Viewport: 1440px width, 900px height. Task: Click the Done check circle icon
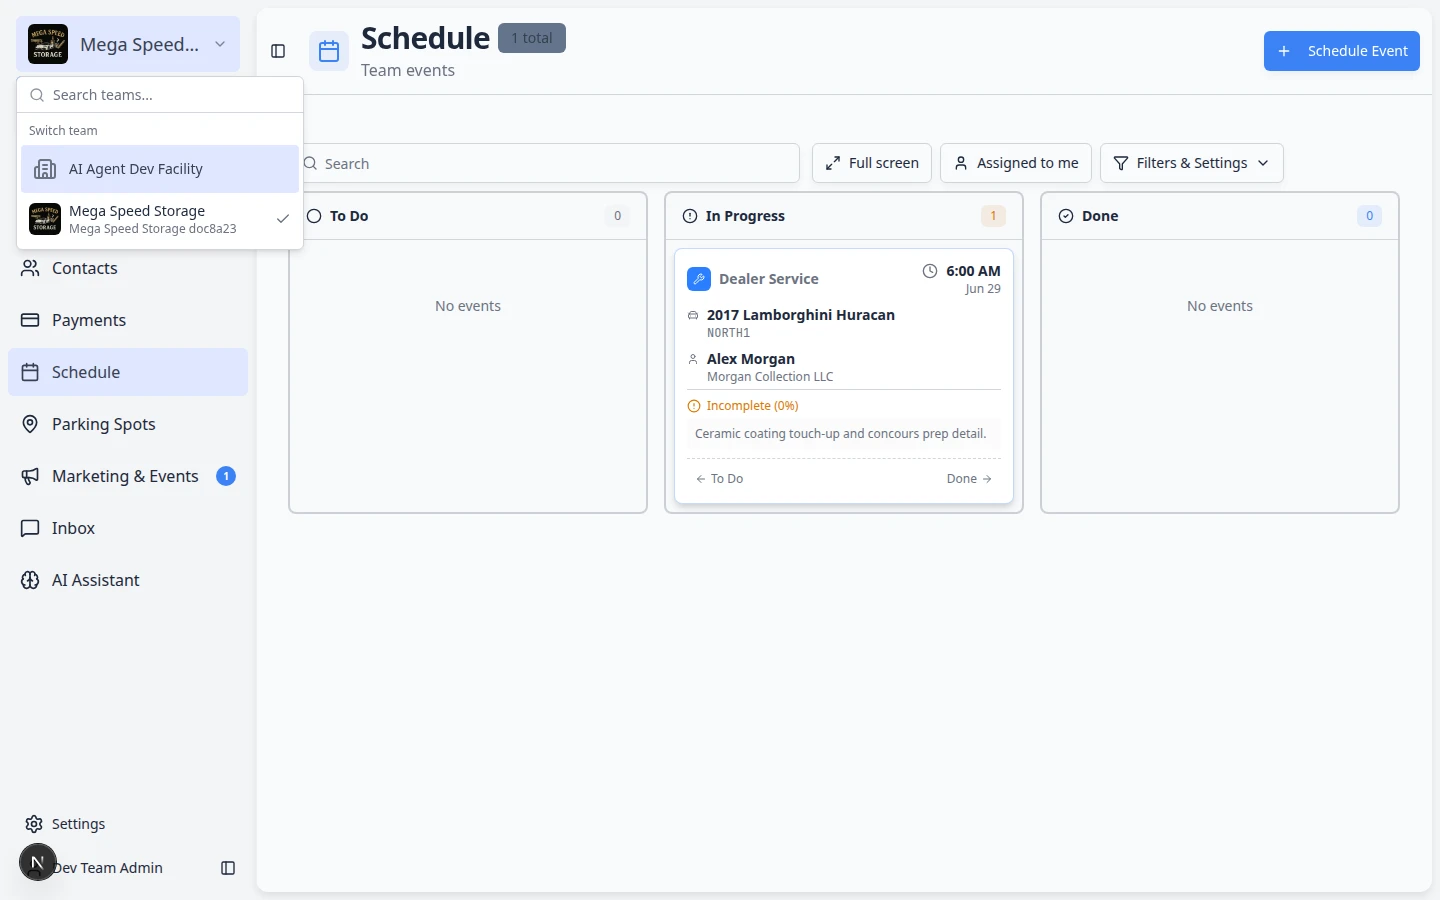click(1066, 216)
